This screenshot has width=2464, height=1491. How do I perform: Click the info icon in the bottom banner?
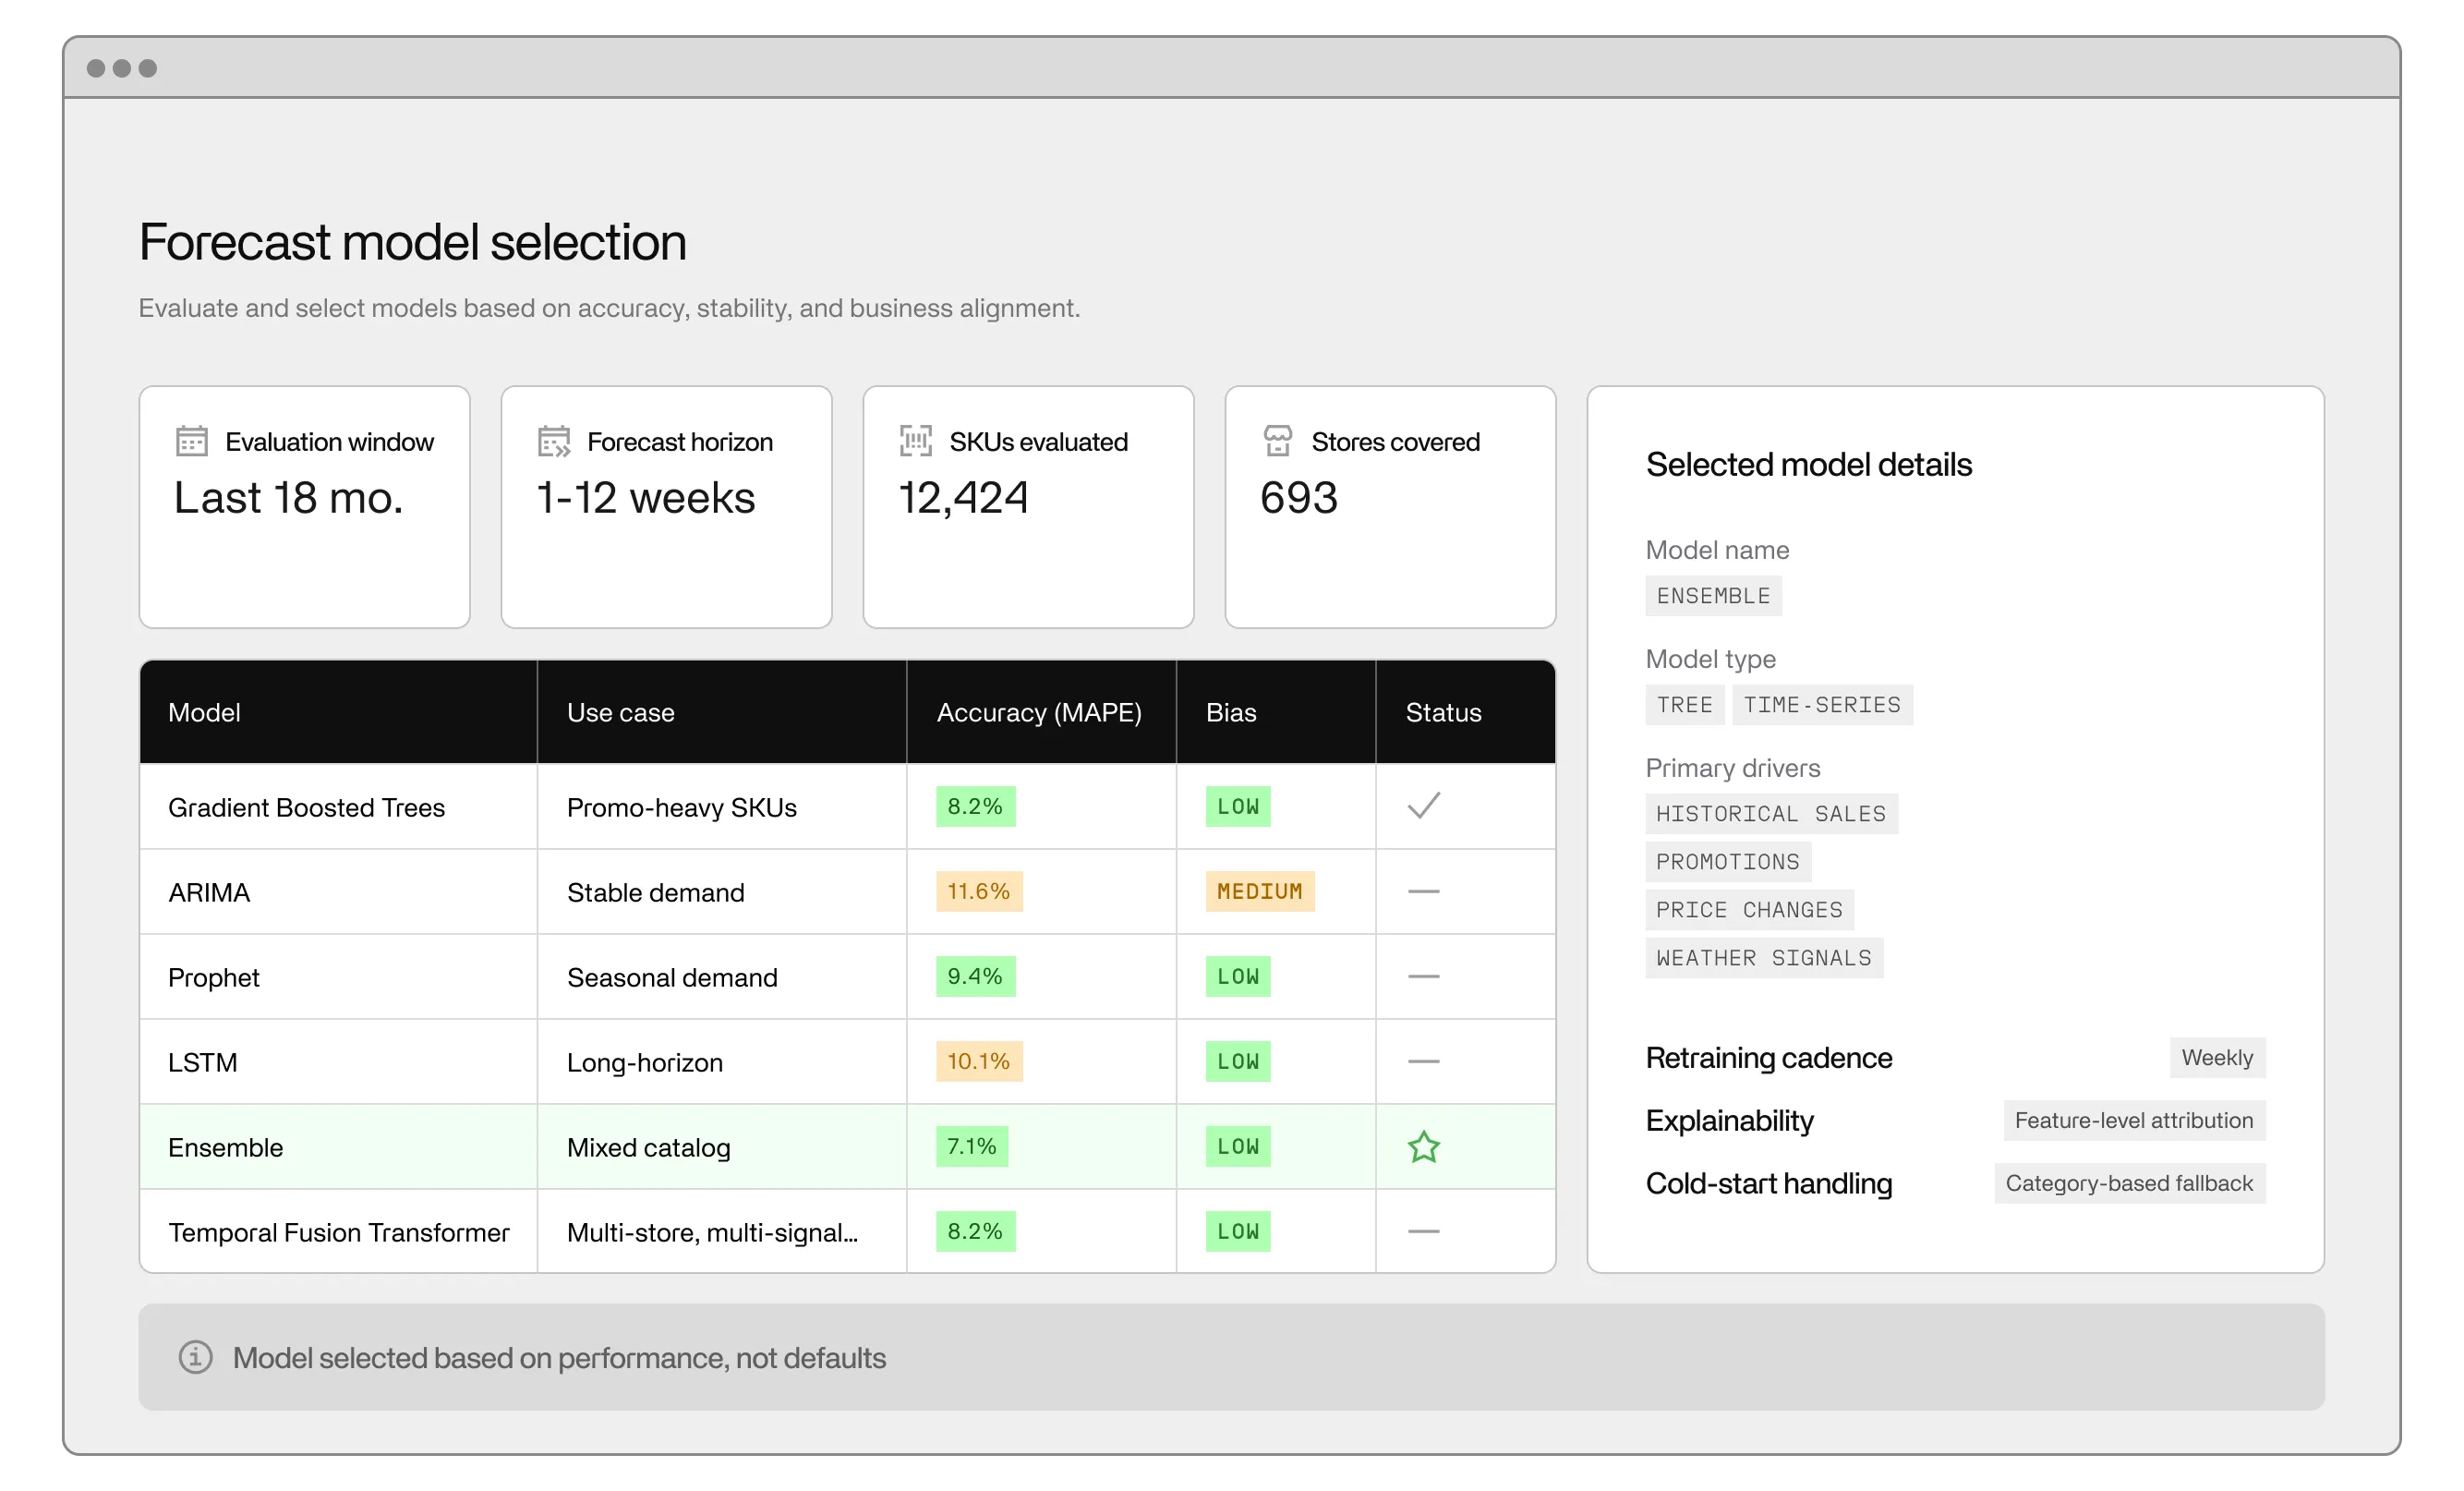point(196,1358)
